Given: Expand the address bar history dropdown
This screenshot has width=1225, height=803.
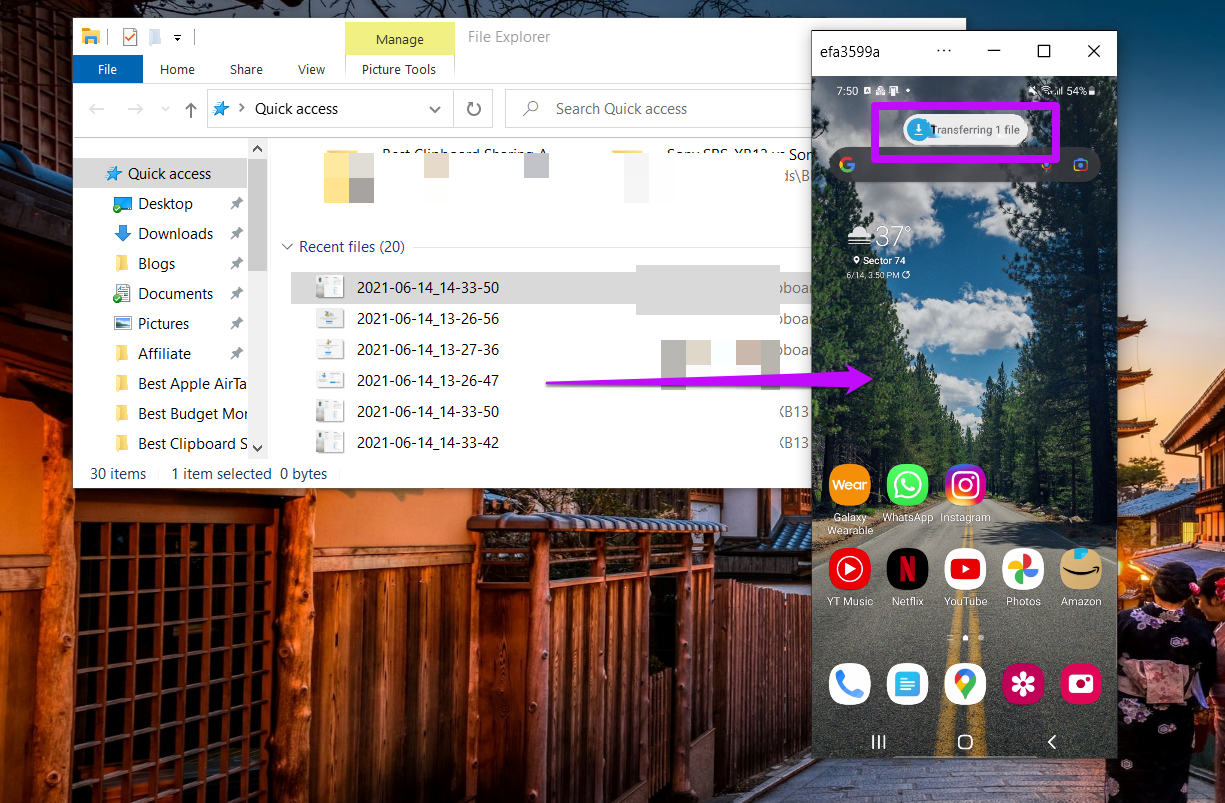Looking at the screenshot, I should [435, 109].
